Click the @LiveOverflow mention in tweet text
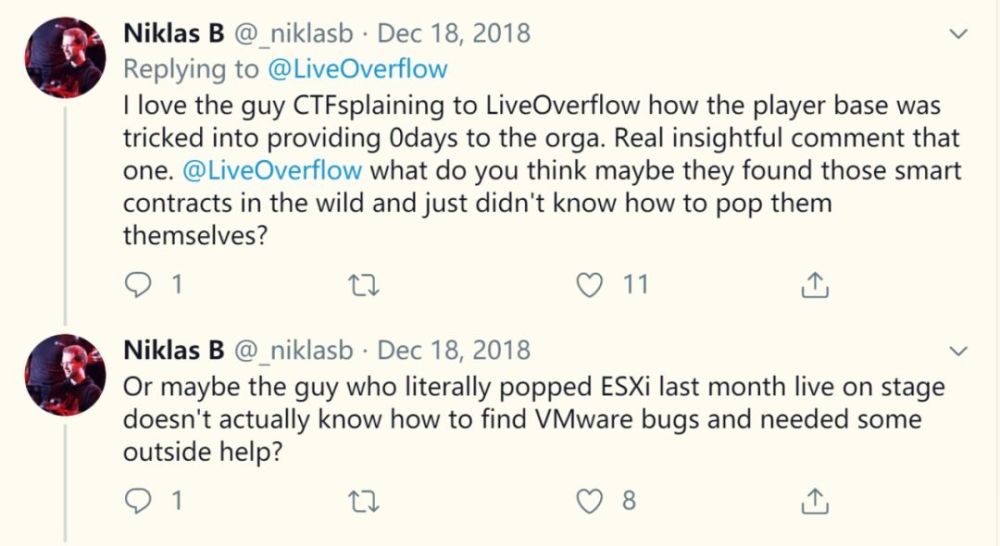 tap(274, 170)
